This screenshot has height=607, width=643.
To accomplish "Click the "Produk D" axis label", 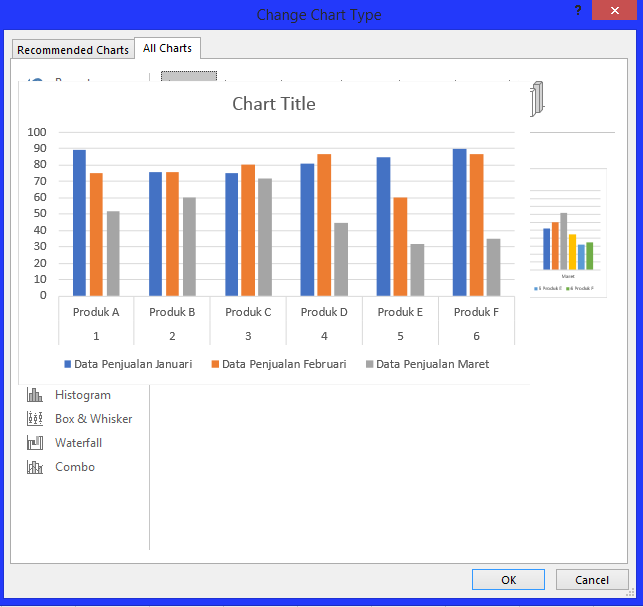I will pyautogui.click(x=324, y=312).
